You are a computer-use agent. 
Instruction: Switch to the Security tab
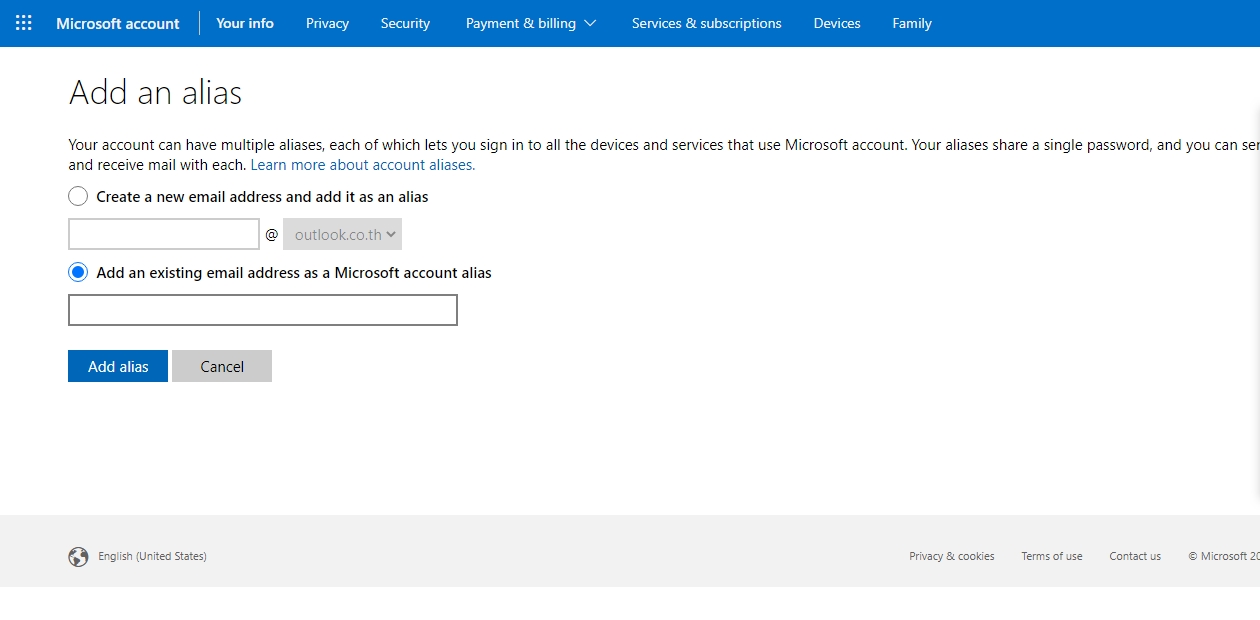(x=405, y=23)
